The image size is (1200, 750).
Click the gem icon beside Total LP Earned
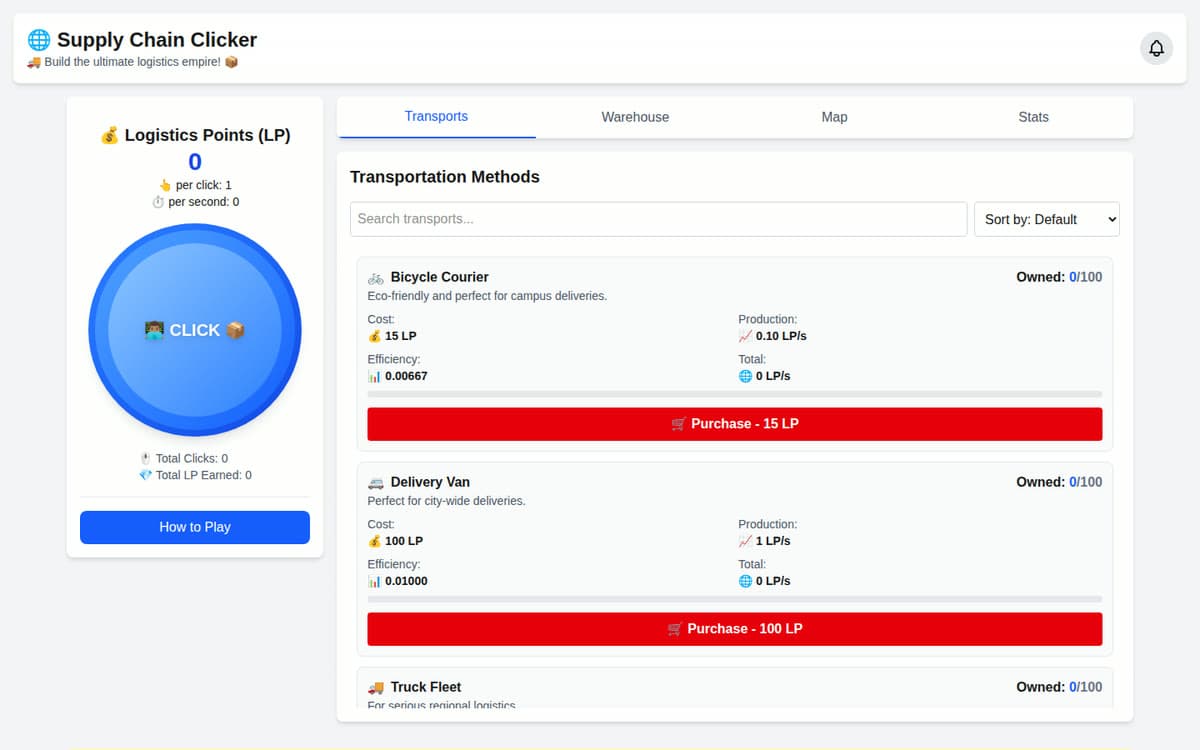tap(145, 475)
